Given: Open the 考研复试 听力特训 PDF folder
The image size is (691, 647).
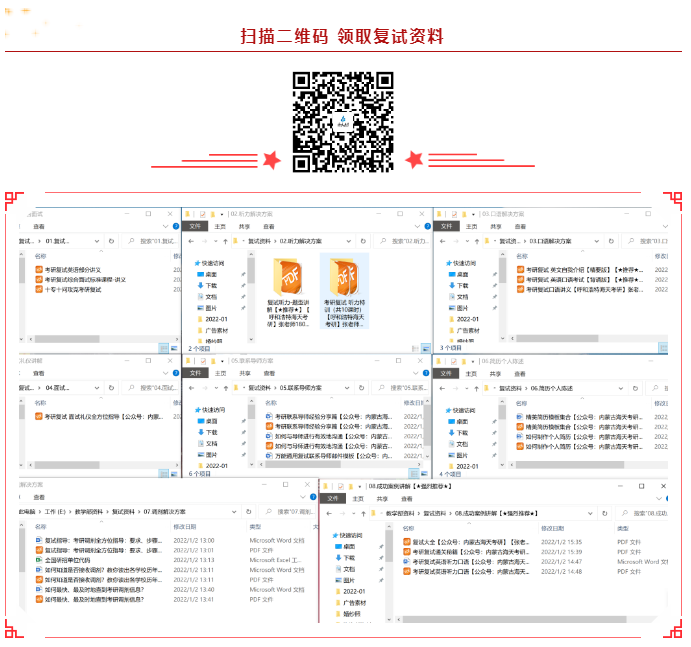Looking at the screenshot, I should [x=345, y=291].
